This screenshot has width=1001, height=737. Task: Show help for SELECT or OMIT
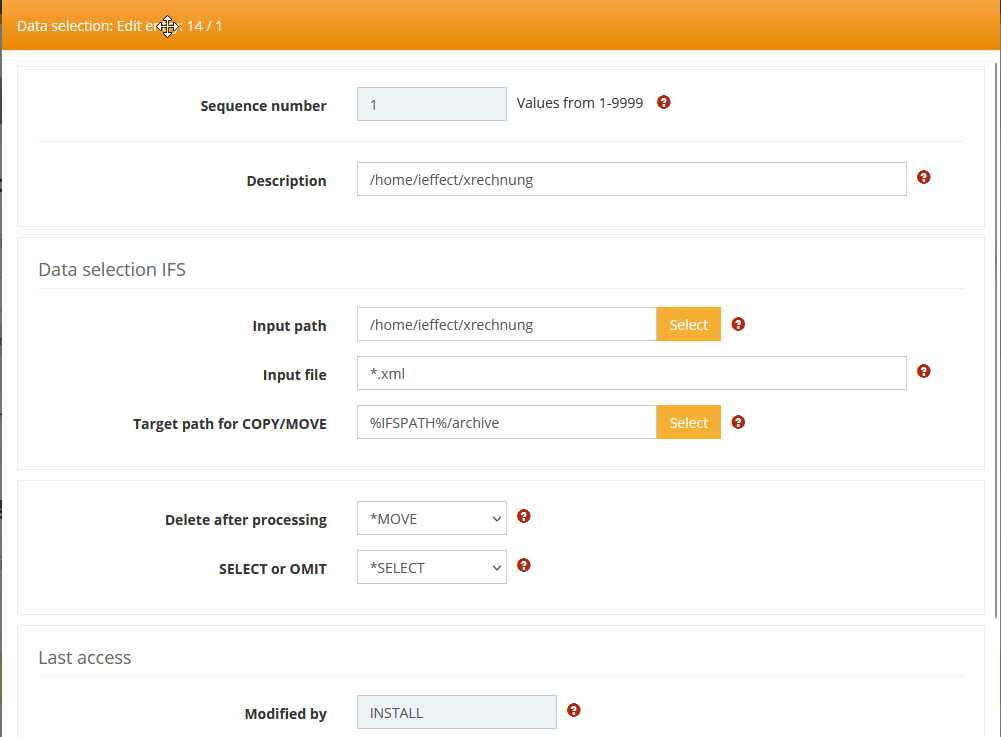pos(524,565)
